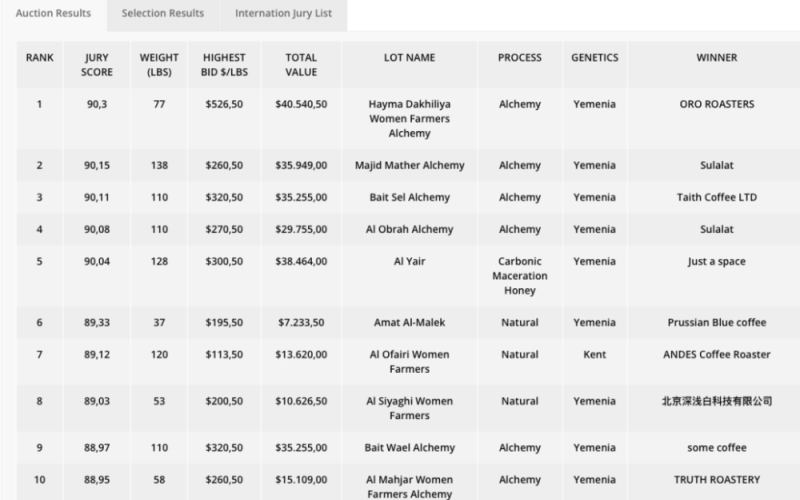Click the GENETICS column header
The image size is (800, 500).
pyautogui.click(x=594, y=58)
